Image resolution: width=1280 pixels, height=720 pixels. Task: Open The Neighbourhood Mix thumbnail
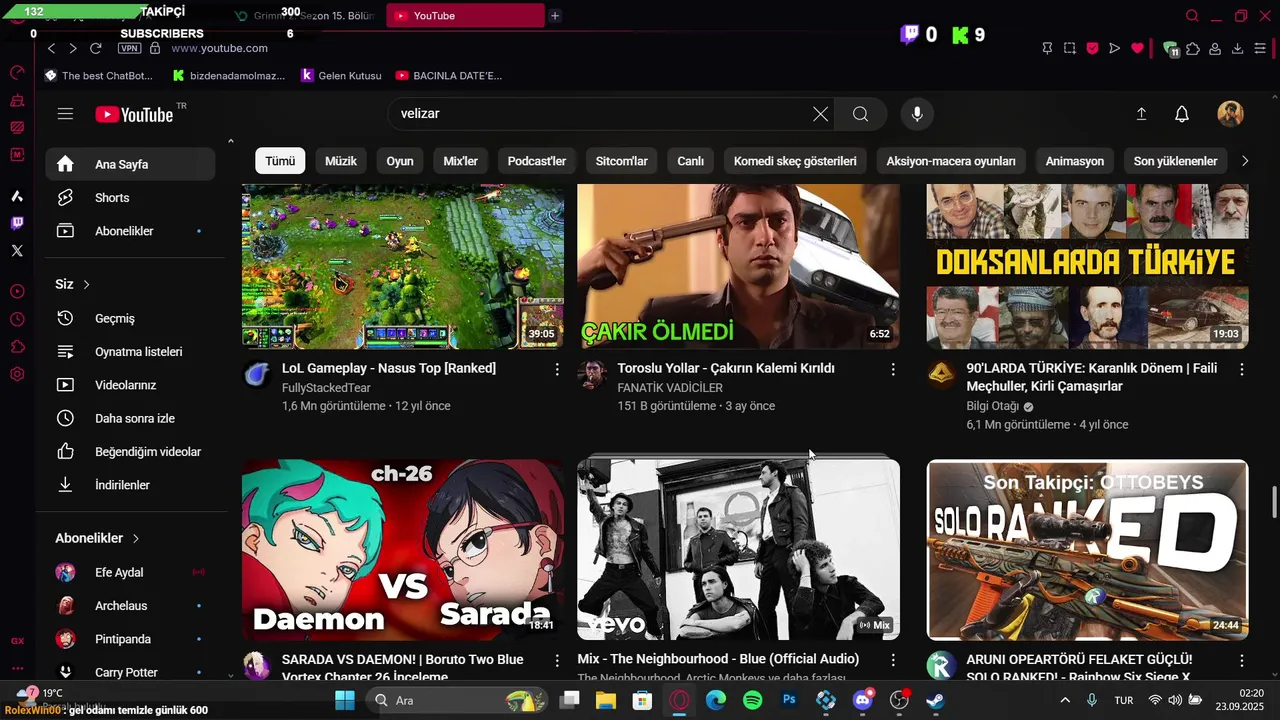tap(738, 549)
